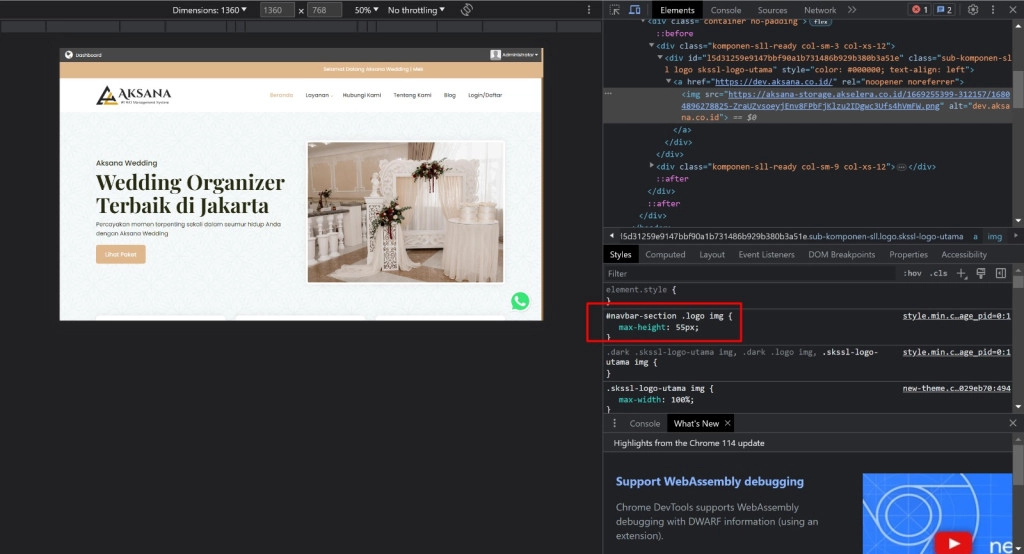Play the WebAssembly debugging video thumbnail

coord(953,543)
